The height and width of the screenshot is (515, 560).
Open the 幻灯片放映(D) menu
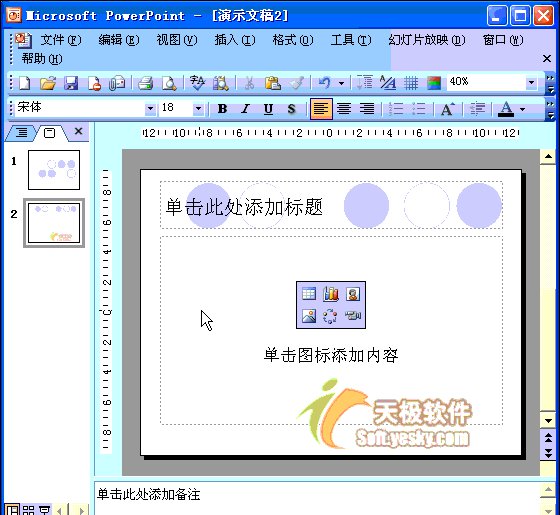(427, 40)
